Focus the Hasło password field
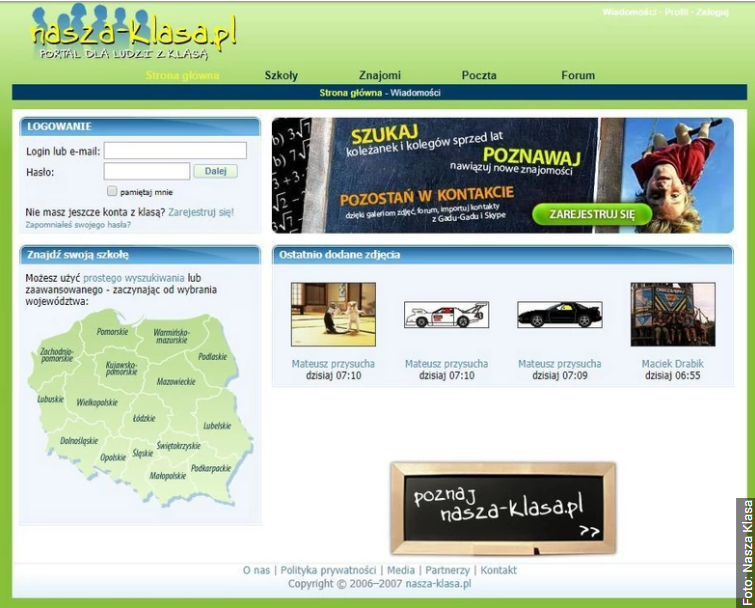This screenshot has width=755, height=608. (x=146, y=171)
